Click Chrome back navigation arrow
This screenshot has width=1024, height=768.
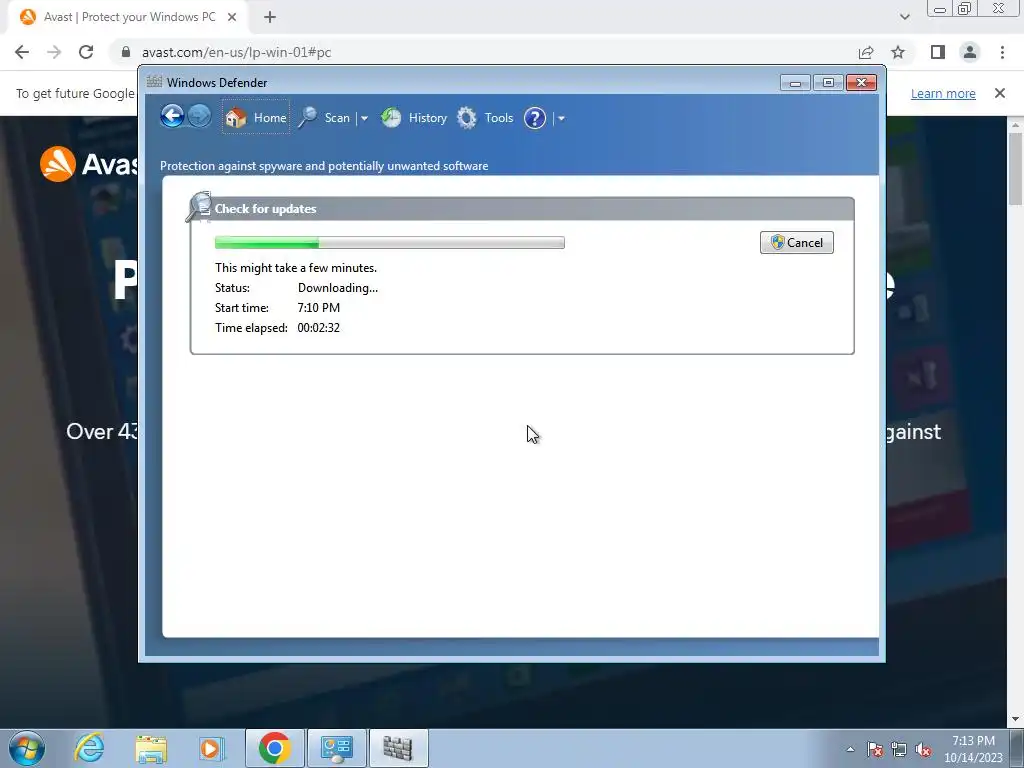22,52
